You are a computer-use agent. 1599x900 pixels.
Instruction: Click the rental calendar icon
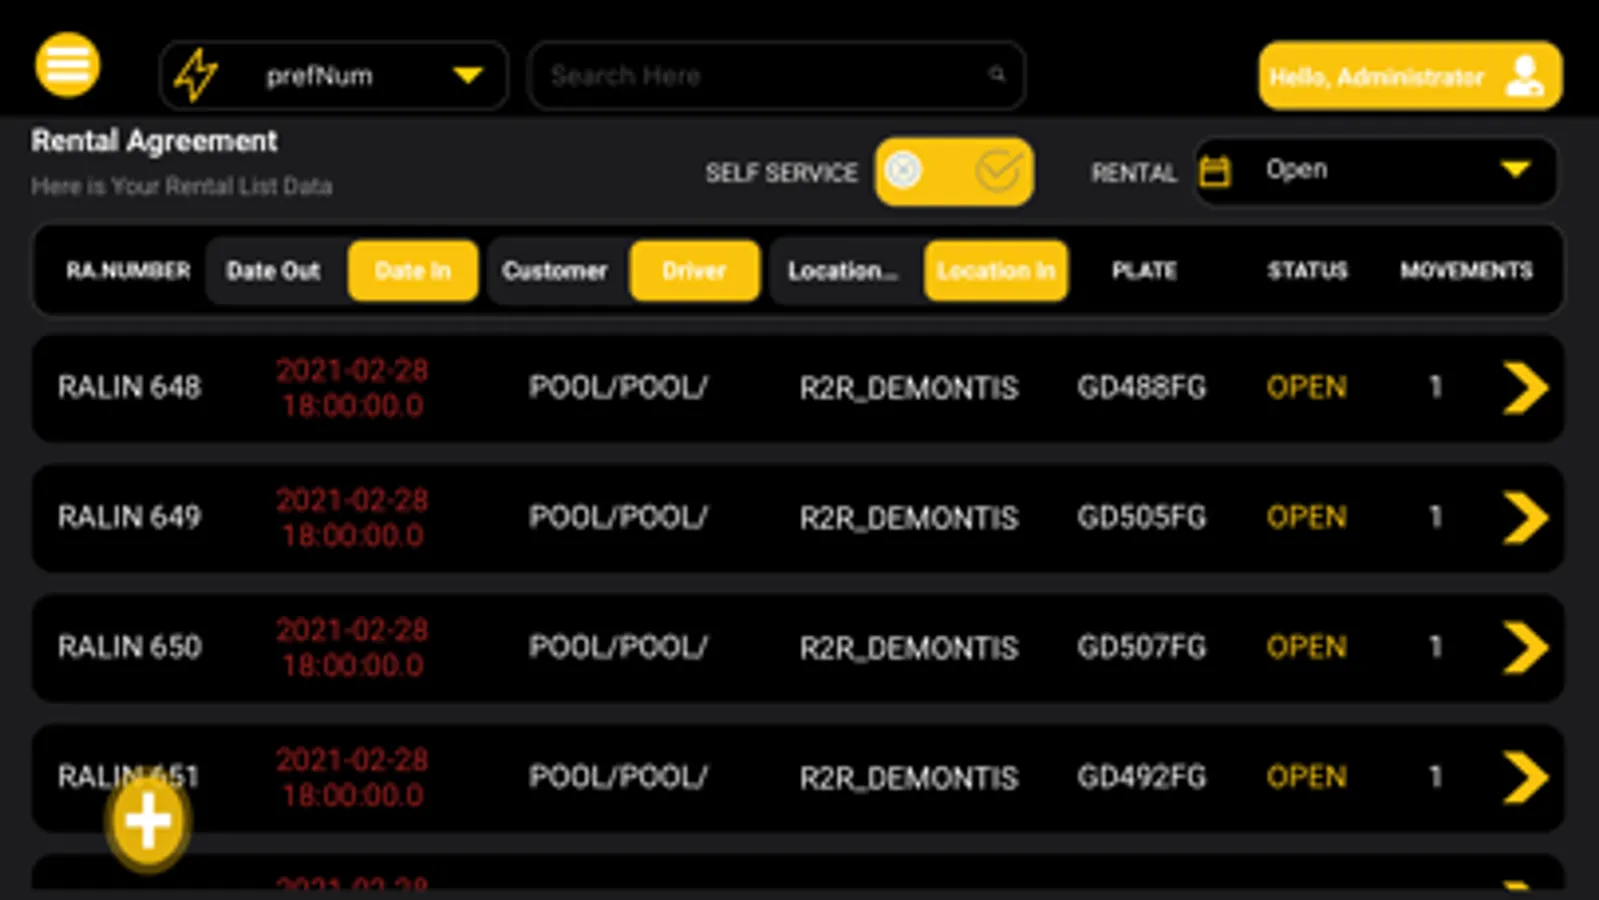pos(1214,171)
